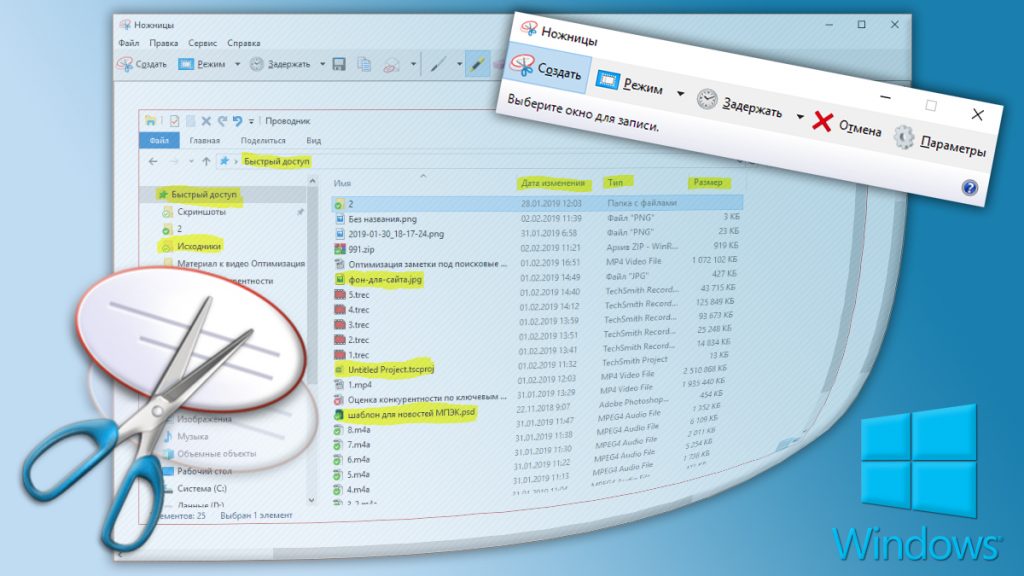This screenshot has width=1024, height=576.
Task: Click the send snip envelope icon
Action: 391,65
